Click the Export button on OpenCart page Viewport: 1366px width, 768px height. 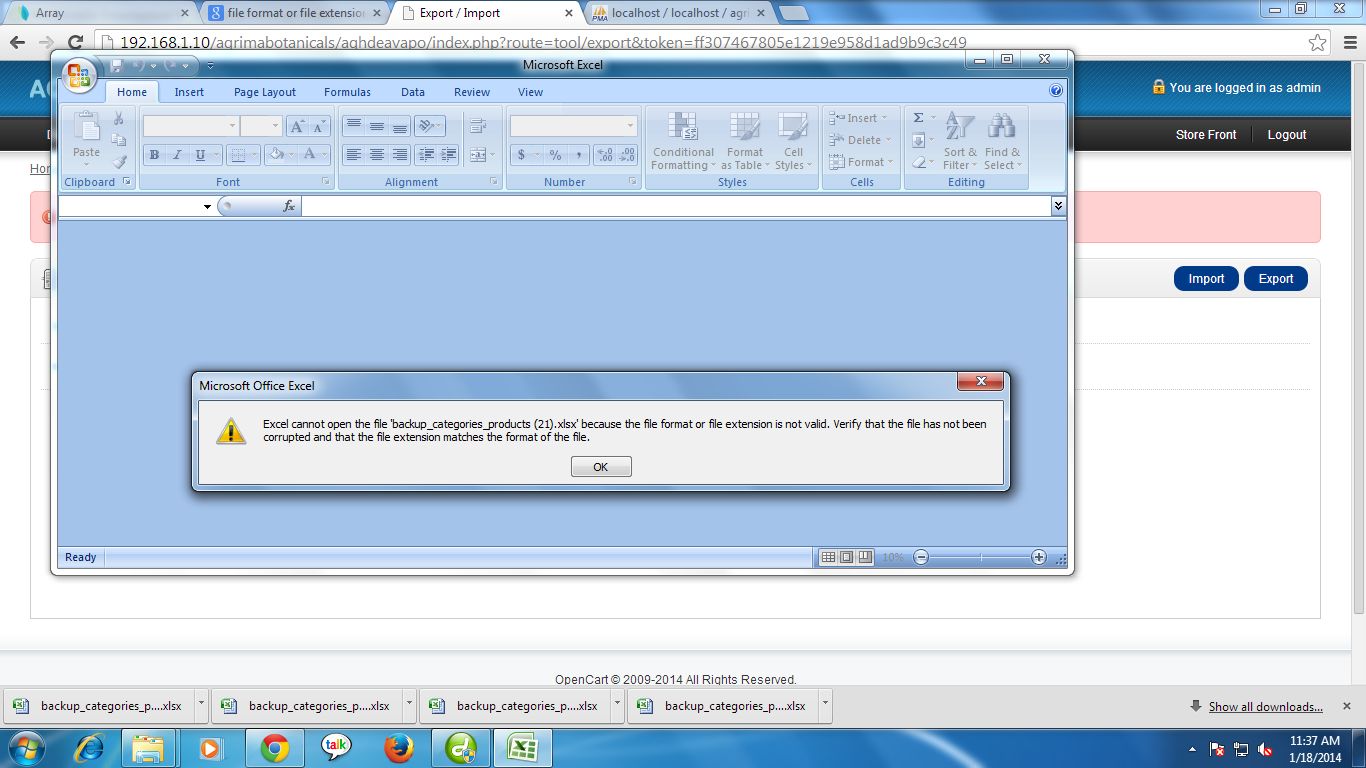[x=1276, y=279]
